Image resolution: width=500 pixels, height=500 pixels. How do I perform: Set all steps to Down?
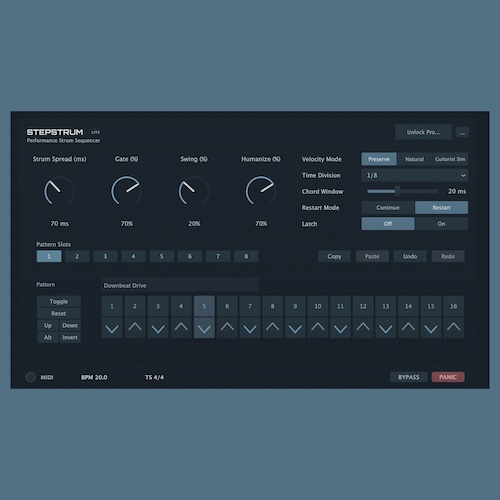coord(70,325)
